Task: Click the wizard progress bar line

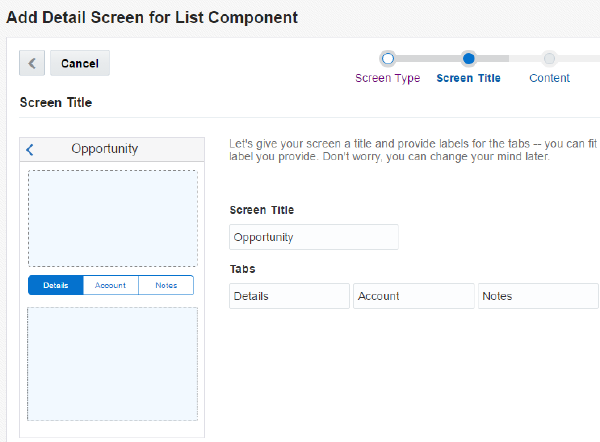Action: point(428,59)
